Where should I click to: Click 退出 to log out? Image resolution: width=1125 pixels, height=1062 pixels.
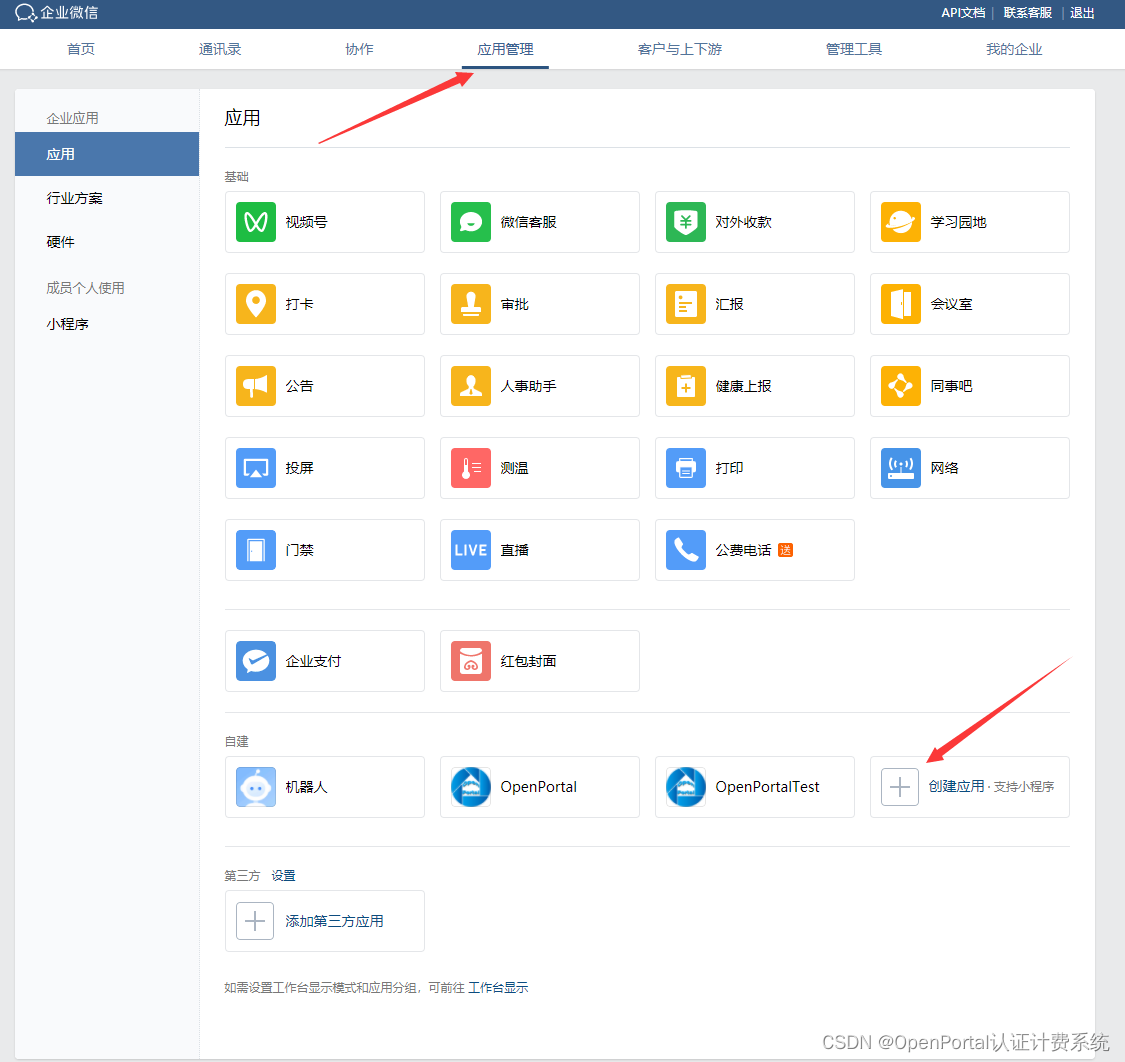pyautogui.click(x=1082, y=13)
